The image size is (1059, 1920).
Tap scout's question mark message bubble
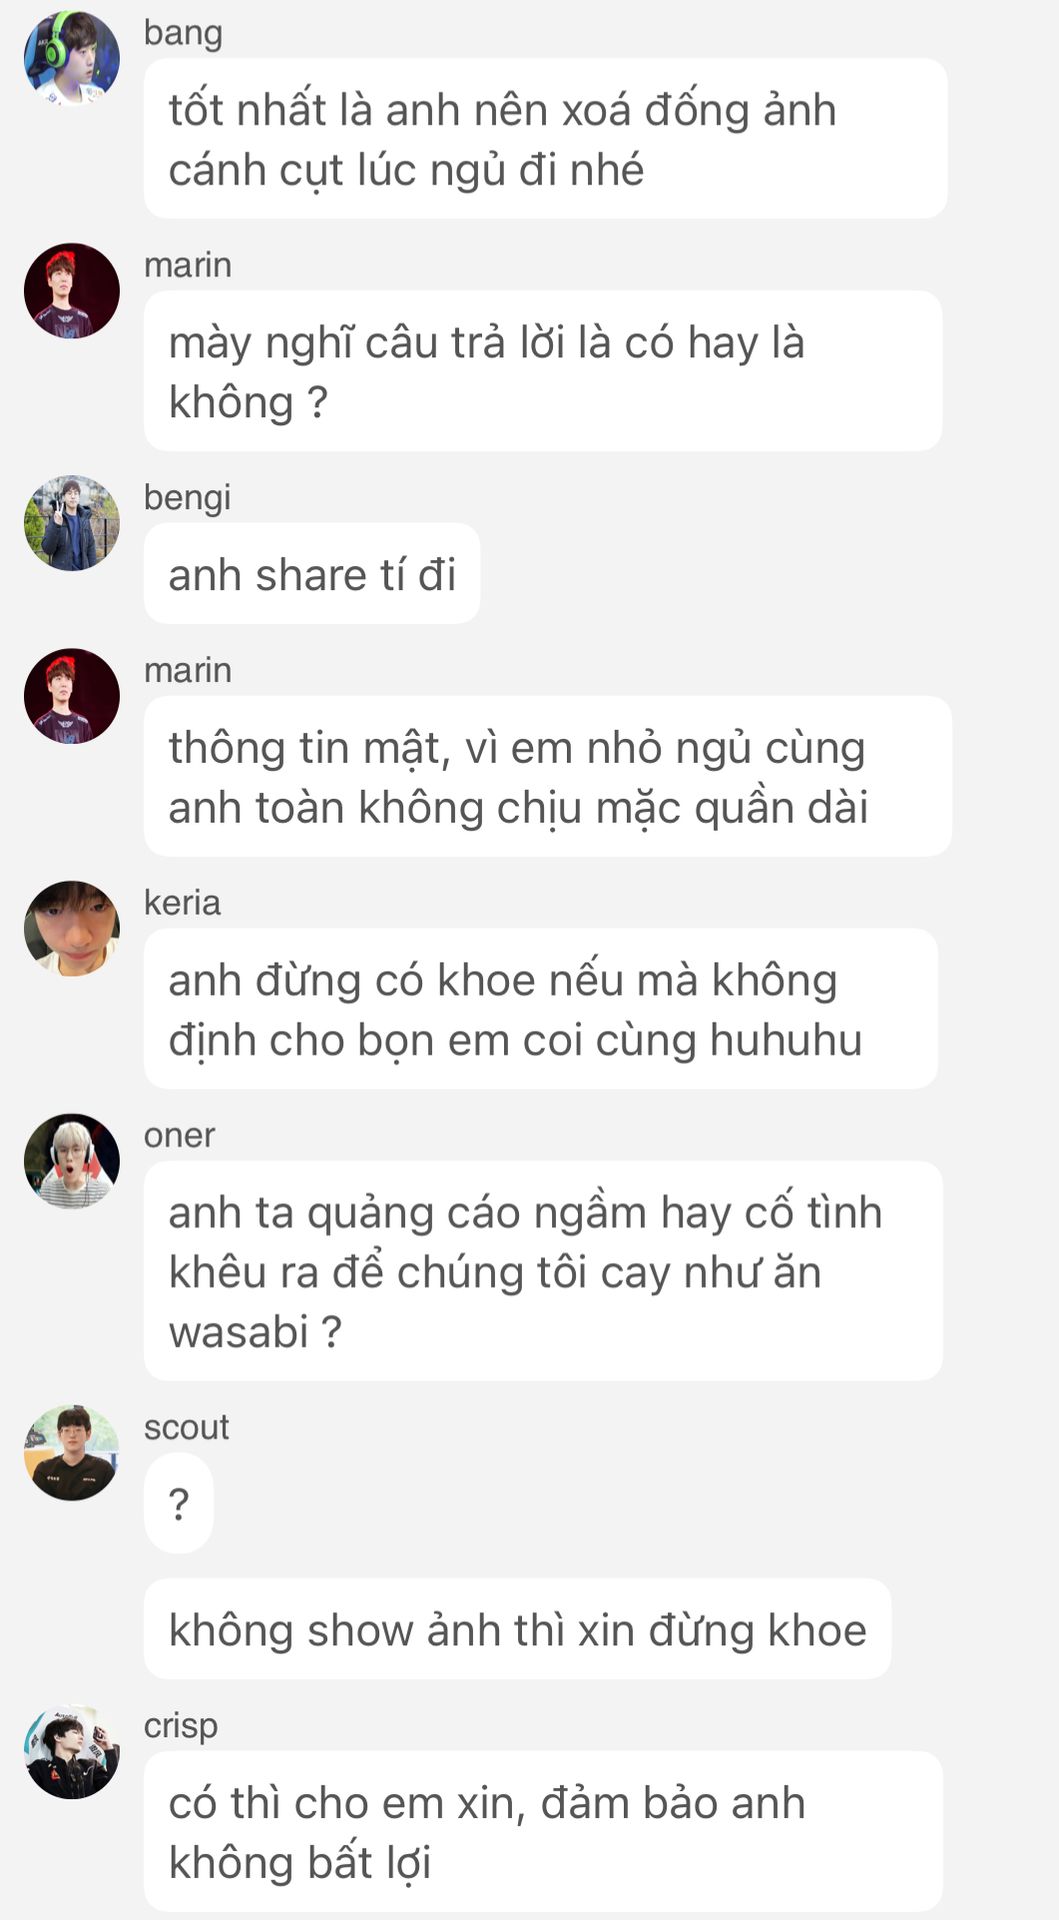[179, 1503]
